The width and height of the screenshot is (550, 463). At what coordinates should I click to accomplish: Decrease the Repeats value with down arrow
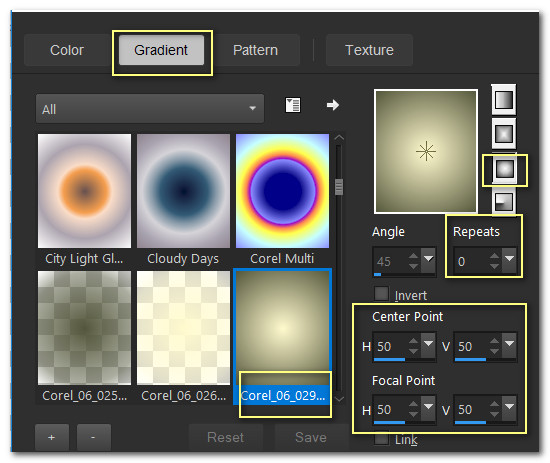point(495,266)
